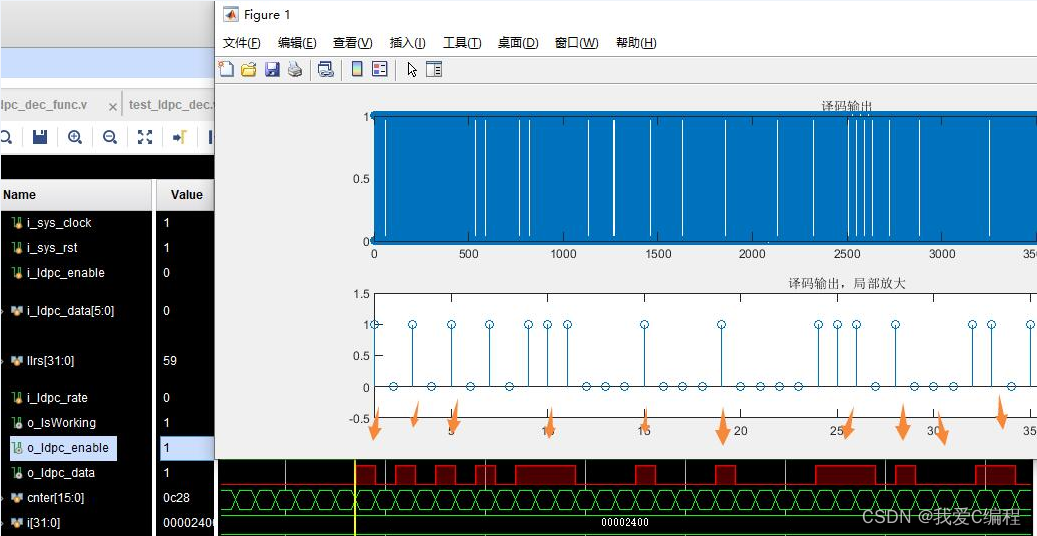Click the New Figure icon in MATLAB toolbar
Screen dimensions: 1037x536
[226, 70]
